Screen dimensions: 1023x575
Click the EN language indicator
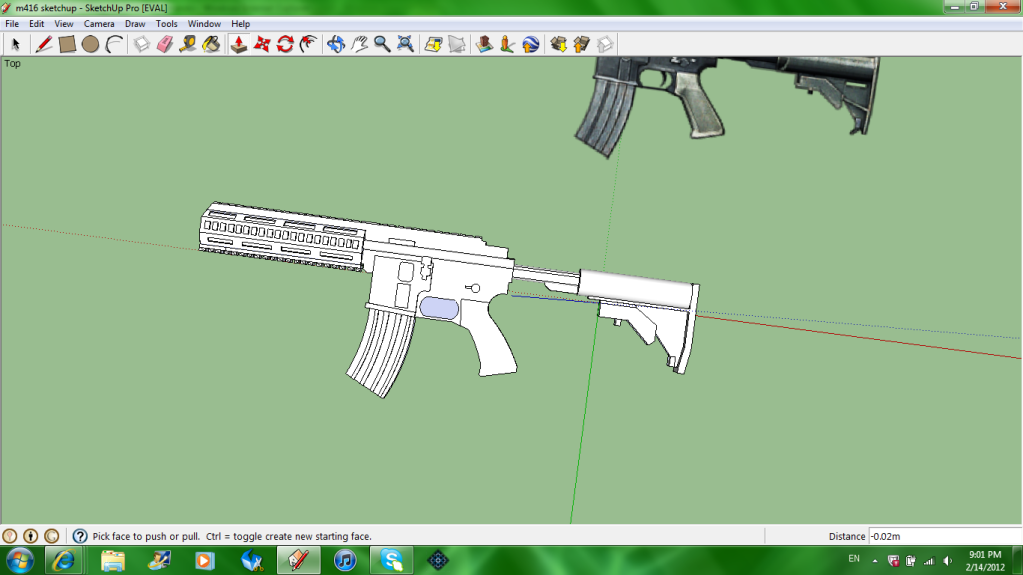point(853,559)
